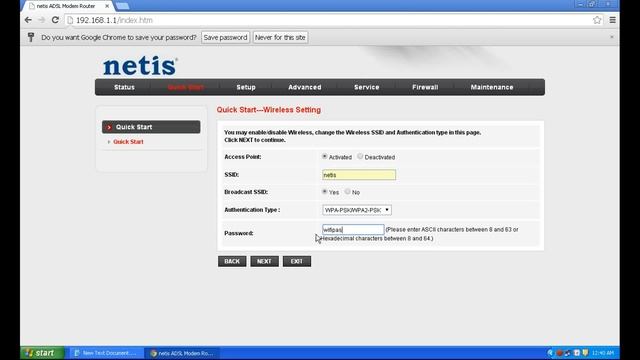
Task: Open the Firewall menu
Action: (x=425, y=87)
